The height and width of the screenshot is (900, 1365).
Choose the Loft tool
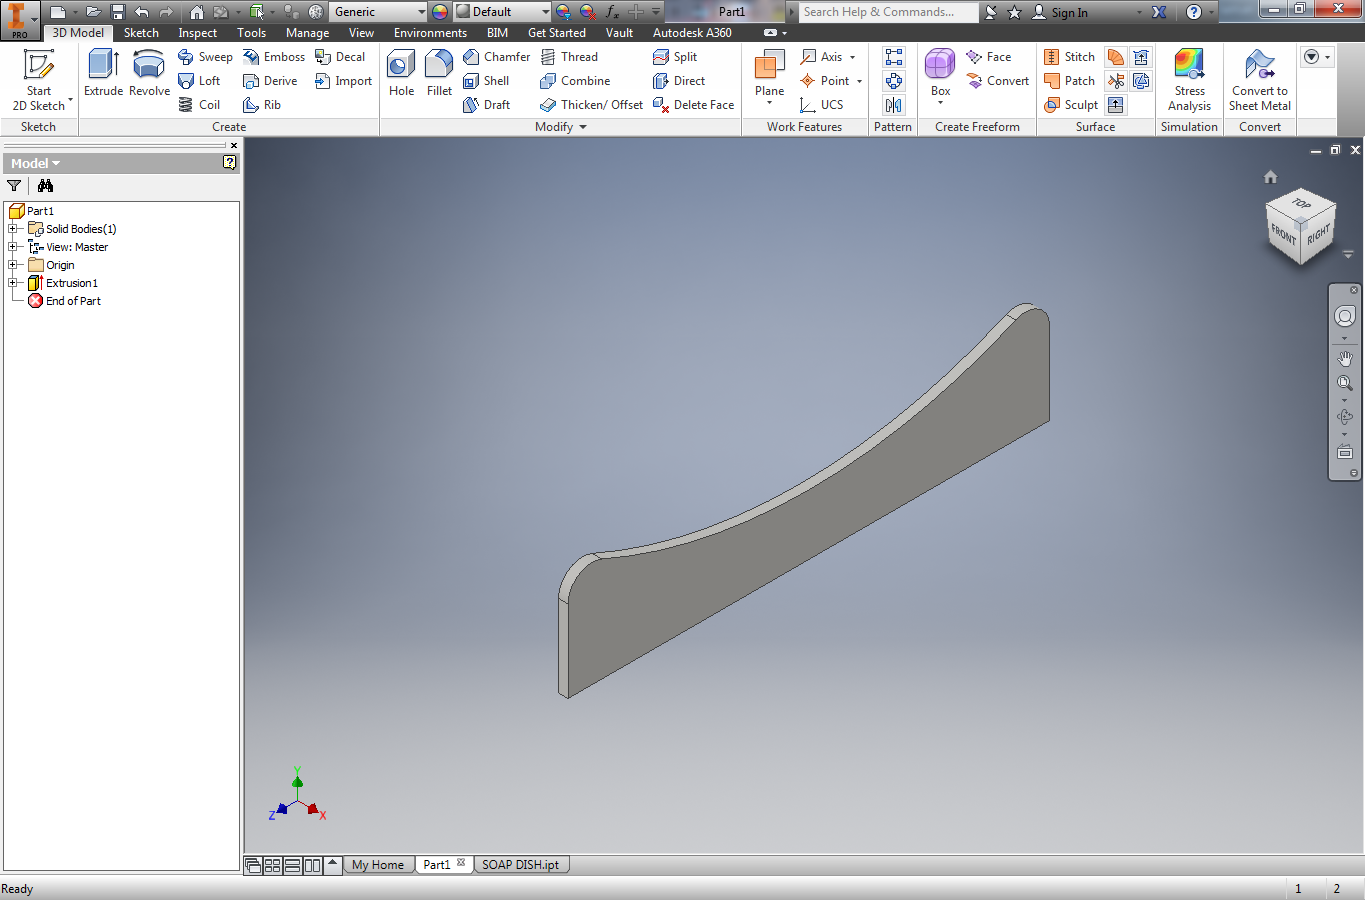coord(199,81)
